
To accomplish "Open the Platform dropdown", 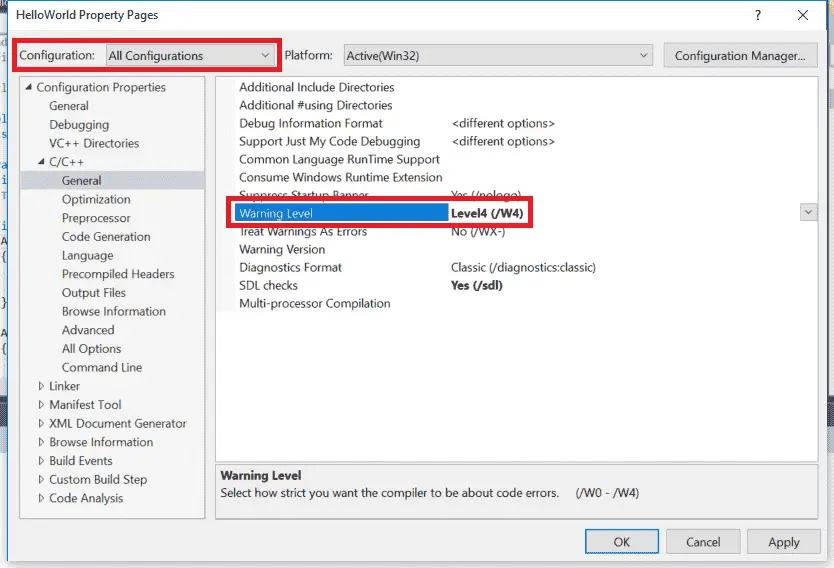I will (497, 56).
